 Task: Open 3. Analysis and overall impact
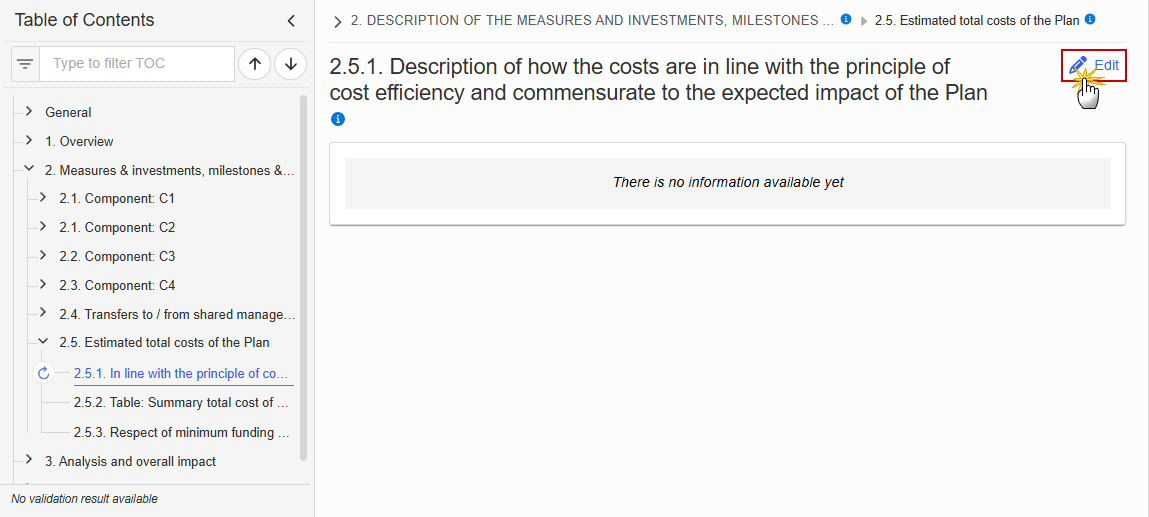point(130,461)
